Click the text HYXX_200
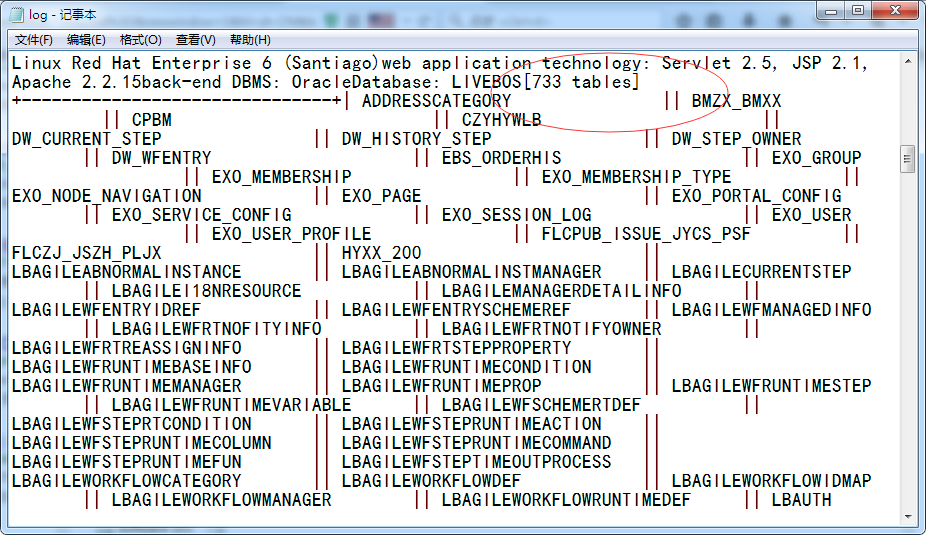This screenshot has width=926, height=535. tap(382, 253)
